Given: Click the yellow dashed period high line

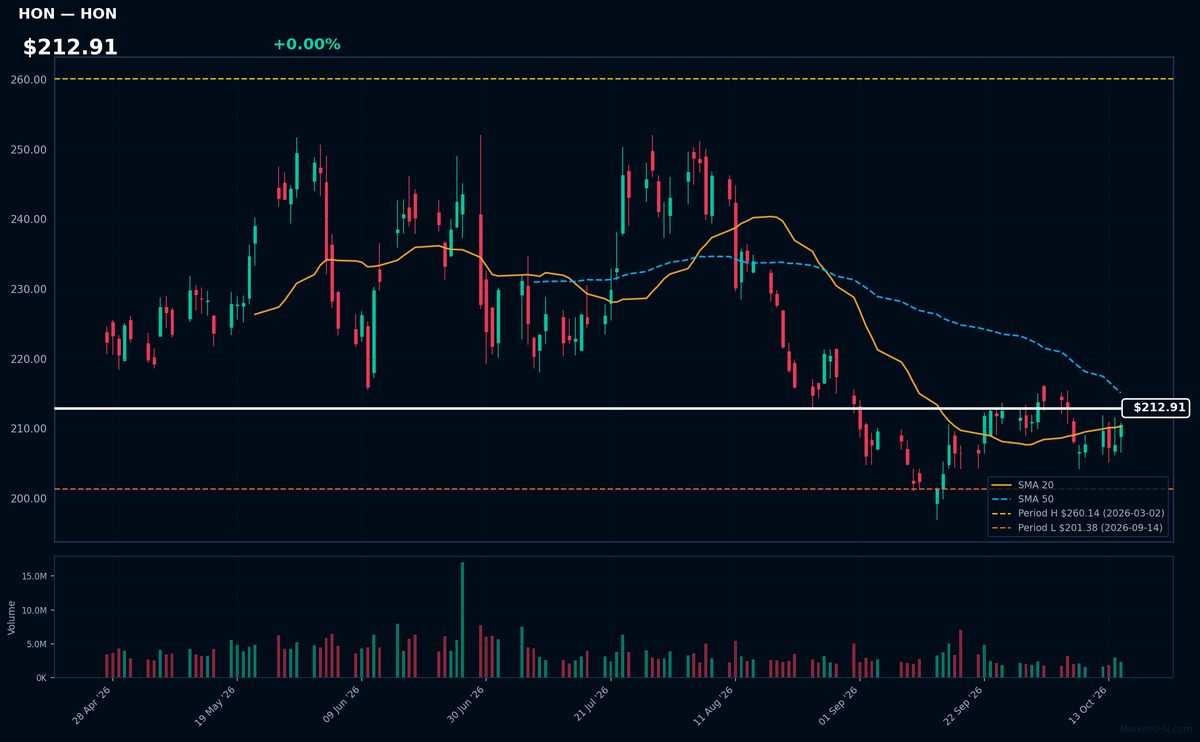Looking at the screenshot, I should 614,78.
